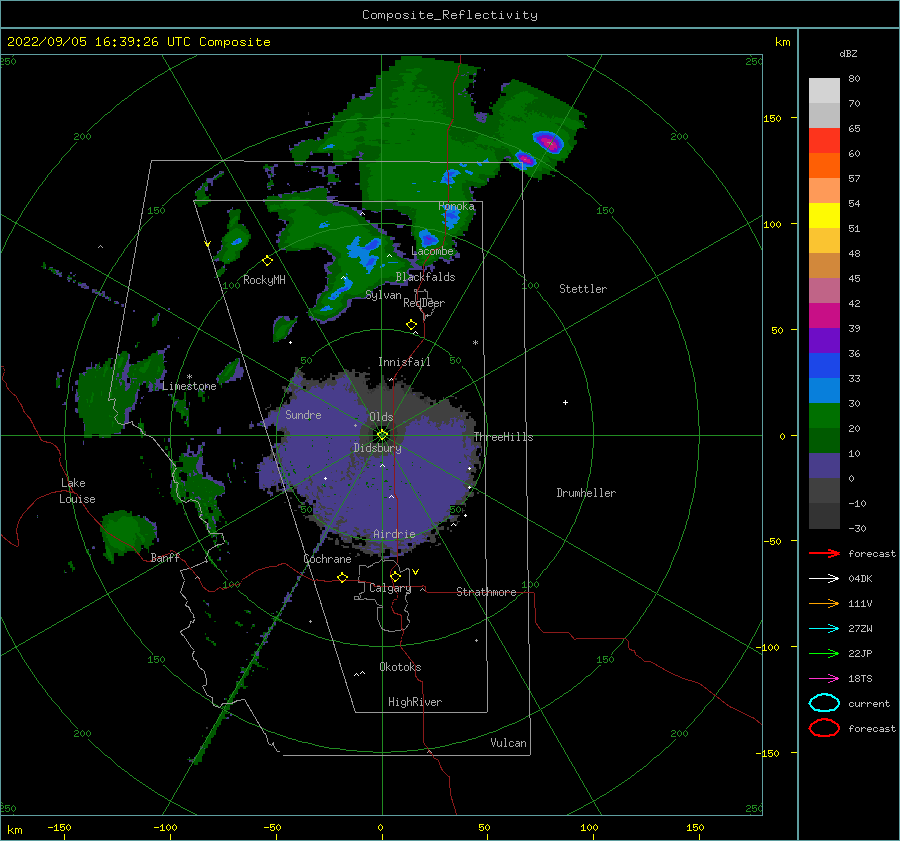Click the Drumheller city label

(586, 493)
